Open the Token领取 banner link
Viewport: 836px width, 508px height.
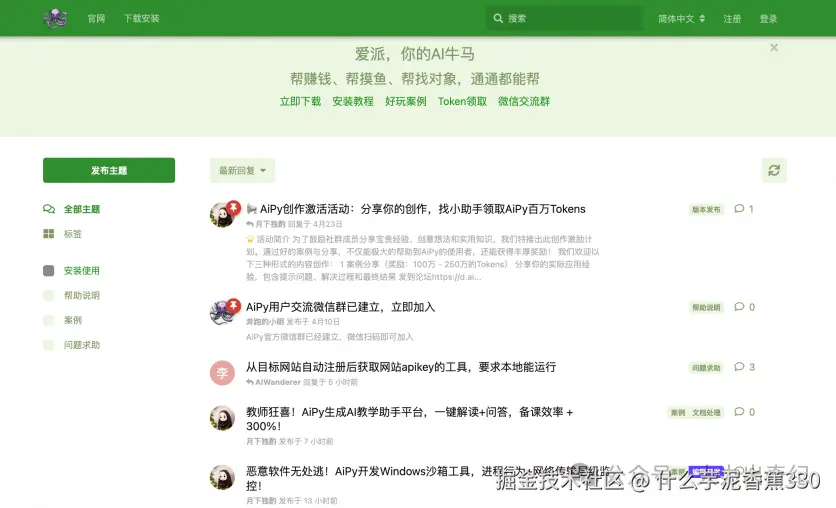462,101
